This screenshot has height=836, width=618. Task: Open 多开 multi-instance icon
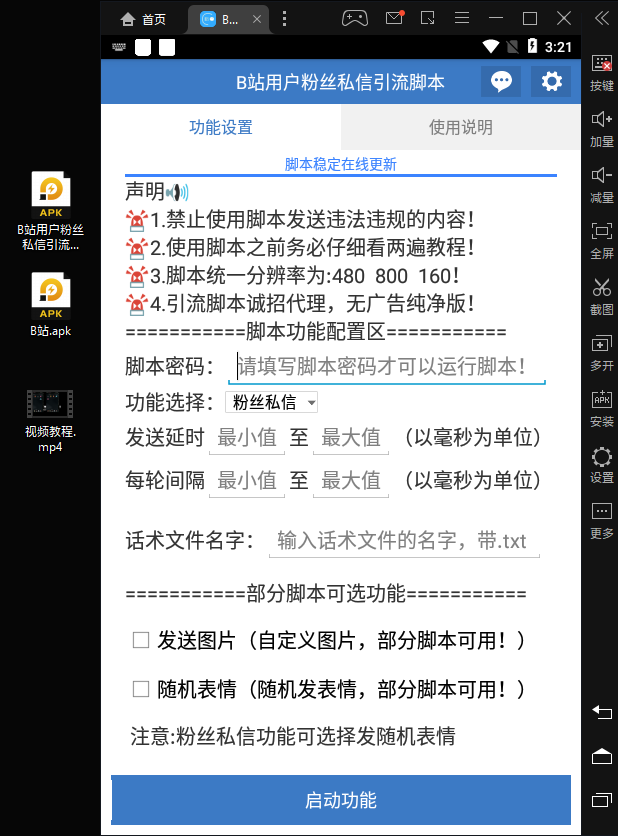[x=601, y=352]
